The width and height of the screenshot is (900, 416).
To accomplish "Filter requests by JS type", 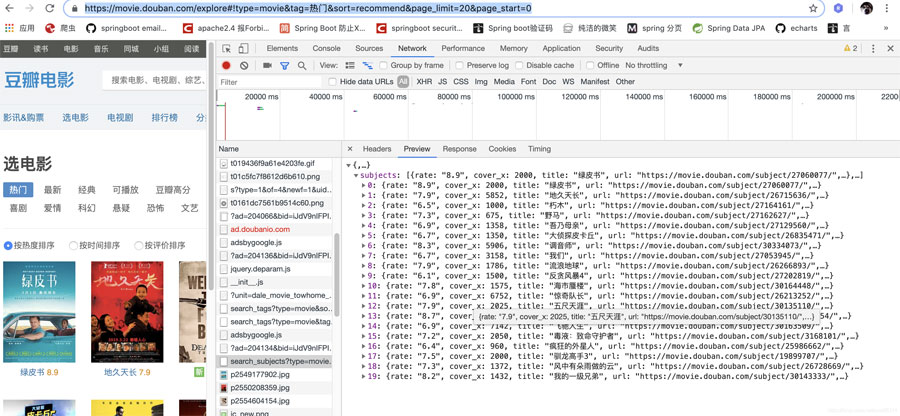I will point(443,82).
